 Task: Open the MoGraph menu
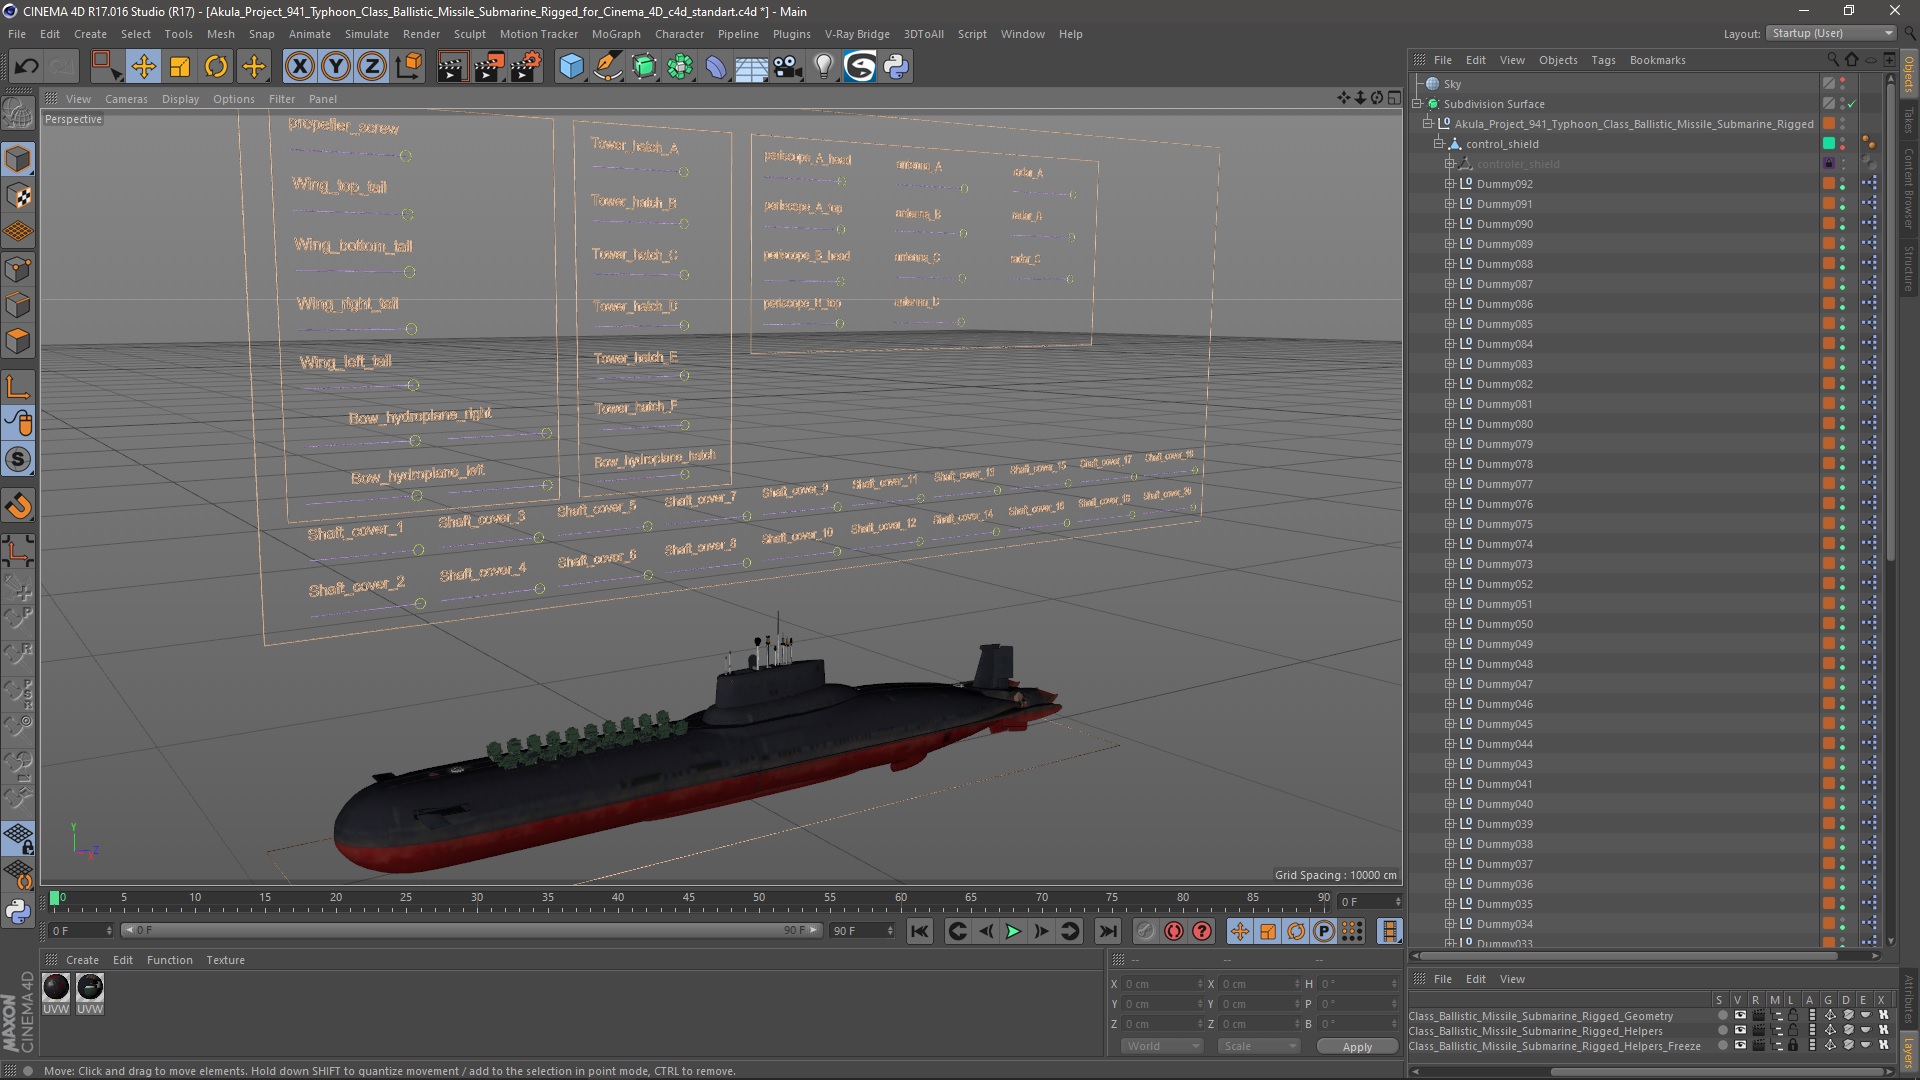[x=615, y=34]
